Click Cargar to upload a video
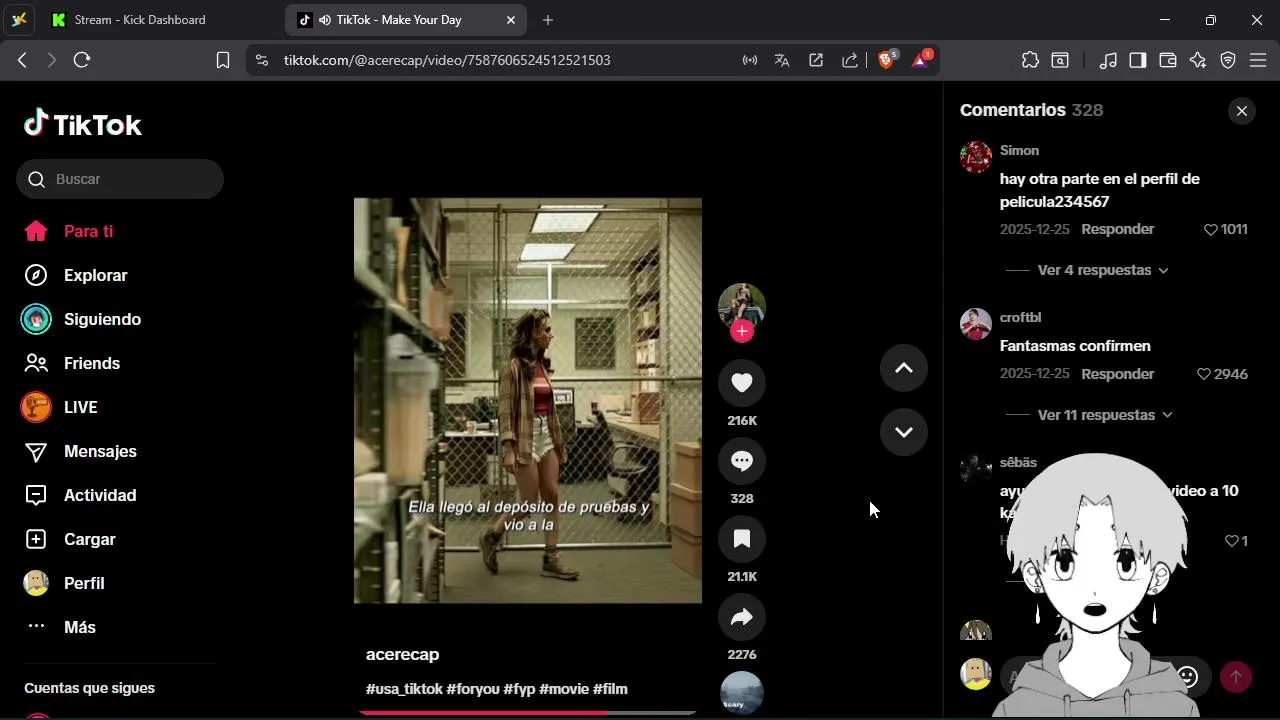This screenshot has height=720, width=1280. tap(70, 539)
